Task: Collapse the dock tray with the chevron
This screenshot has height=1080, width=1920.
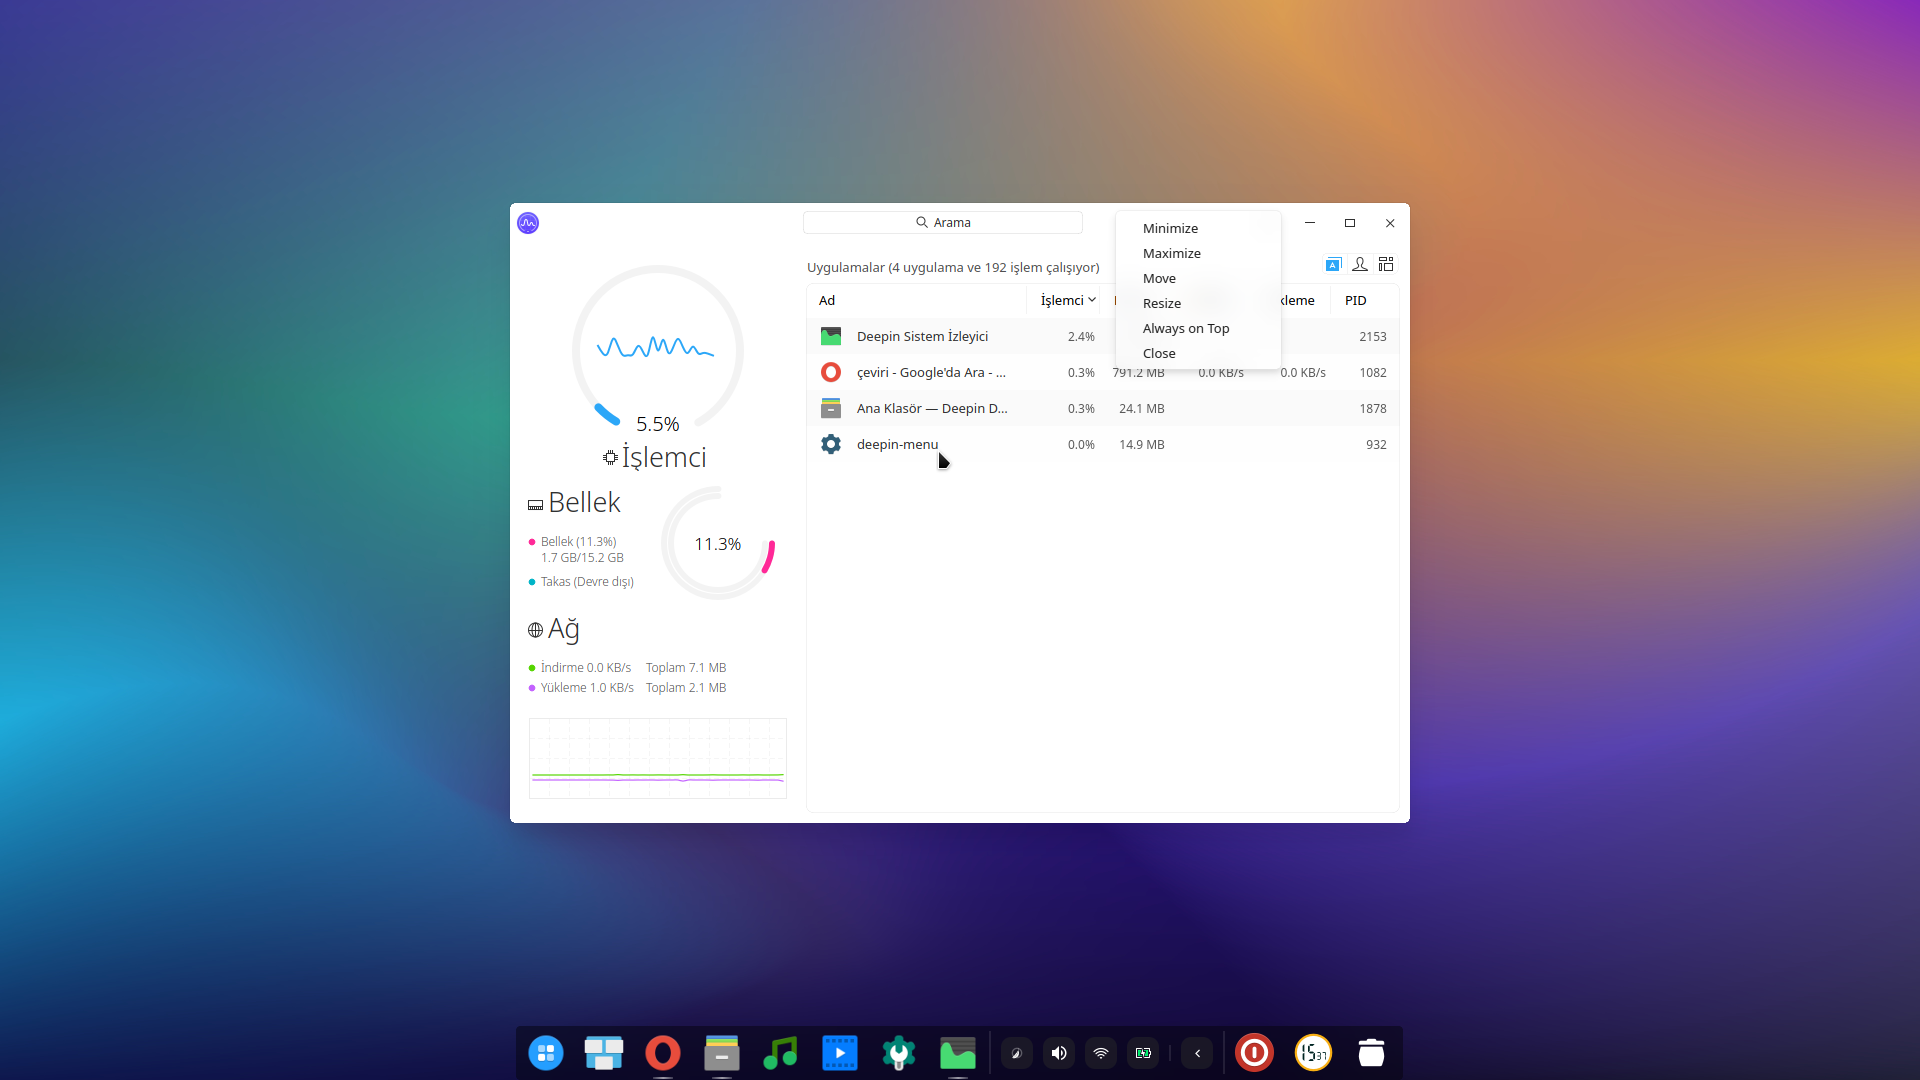Action: coord(1197,1052)
